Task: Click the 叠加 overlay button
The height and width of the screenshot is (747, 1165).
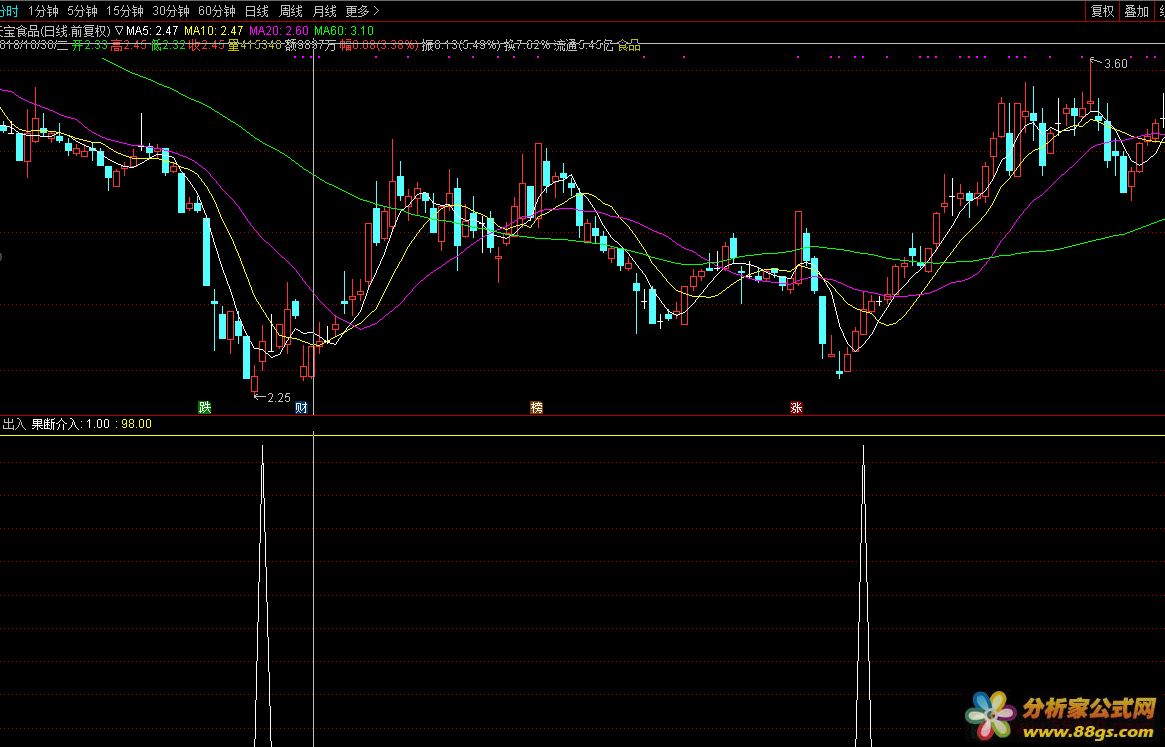Action: pos(1137,11)
